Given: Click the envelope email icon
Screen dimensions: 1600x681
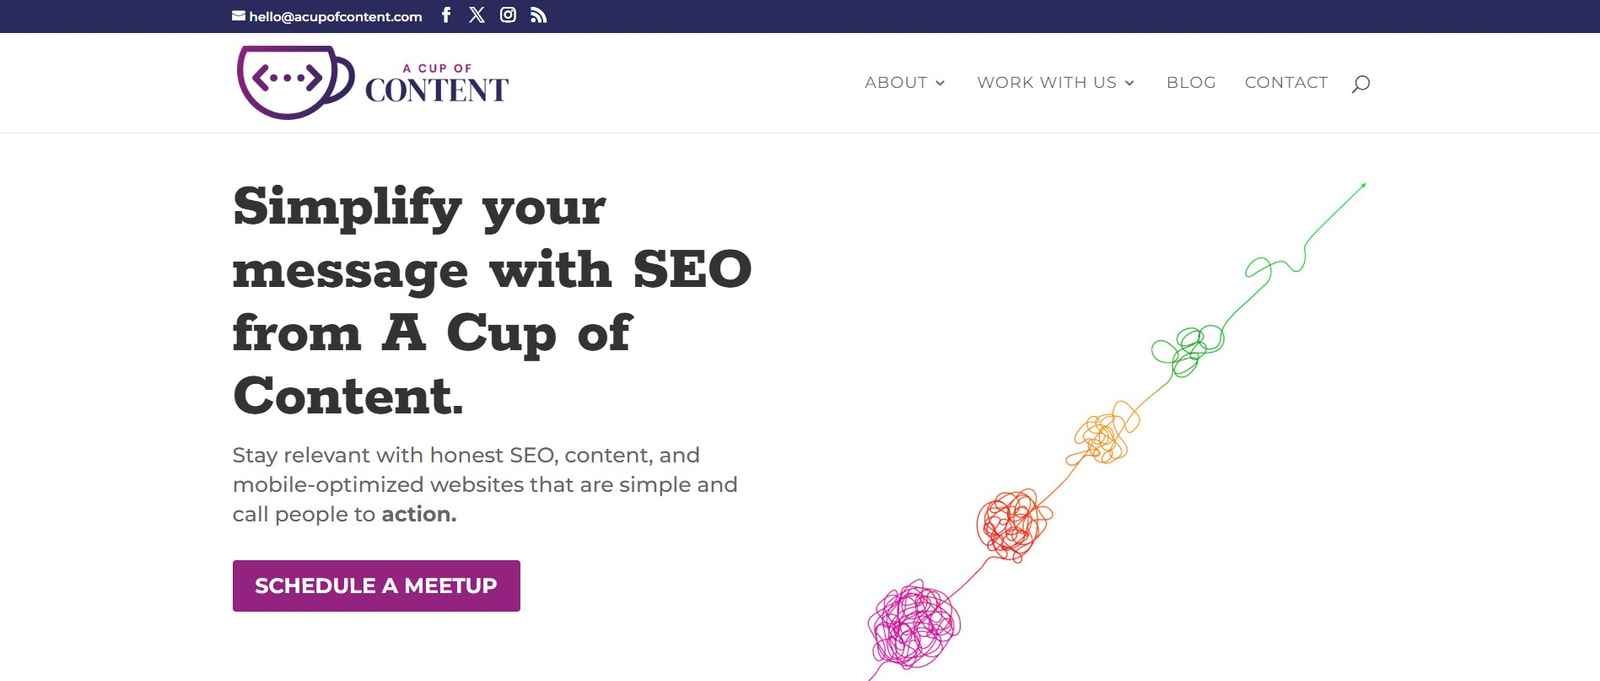Looking at the screenshot, I should pyautogui.click(x=239, y=16).
